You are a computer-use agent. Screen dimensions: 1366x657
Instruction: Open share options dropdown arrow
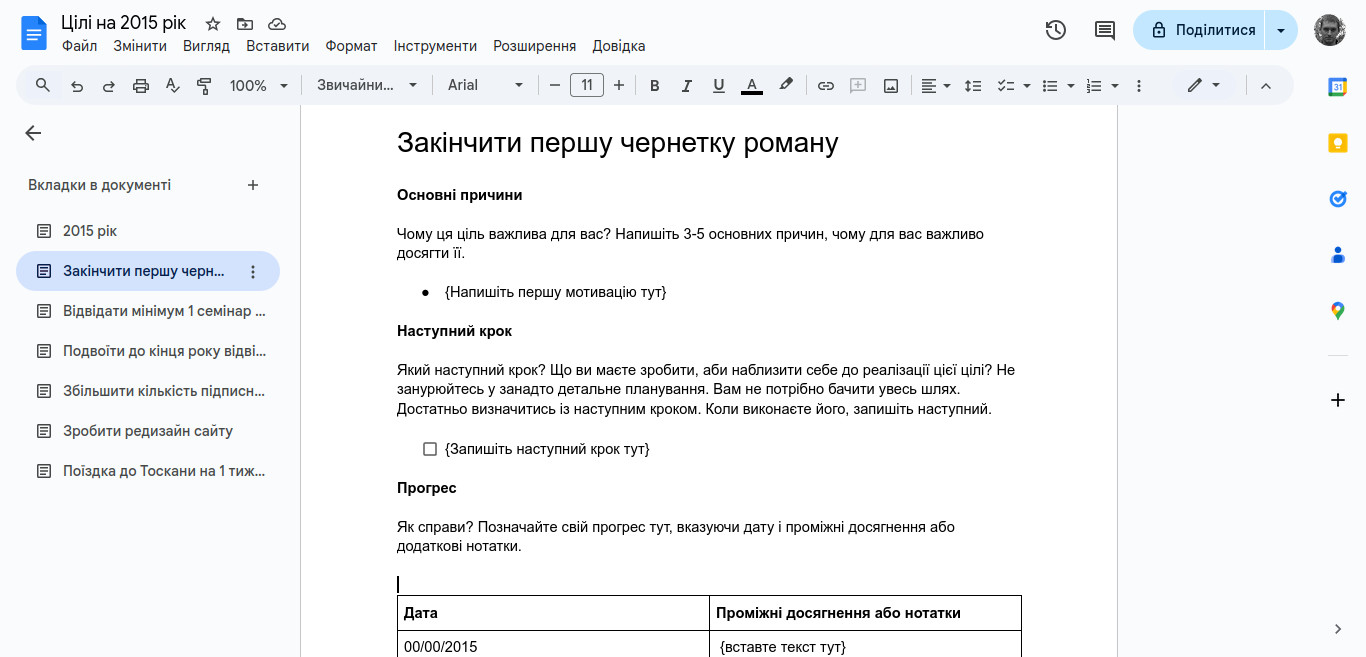click(x=1281, y=30)
